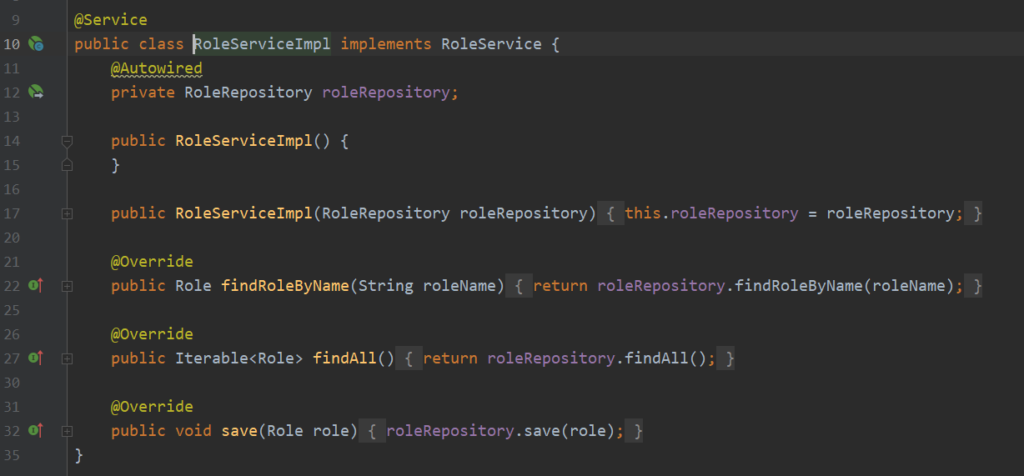Click the implements gutter icon beside findAll
The height and width of the screenshot is (476, 1024).
(36, 357)
